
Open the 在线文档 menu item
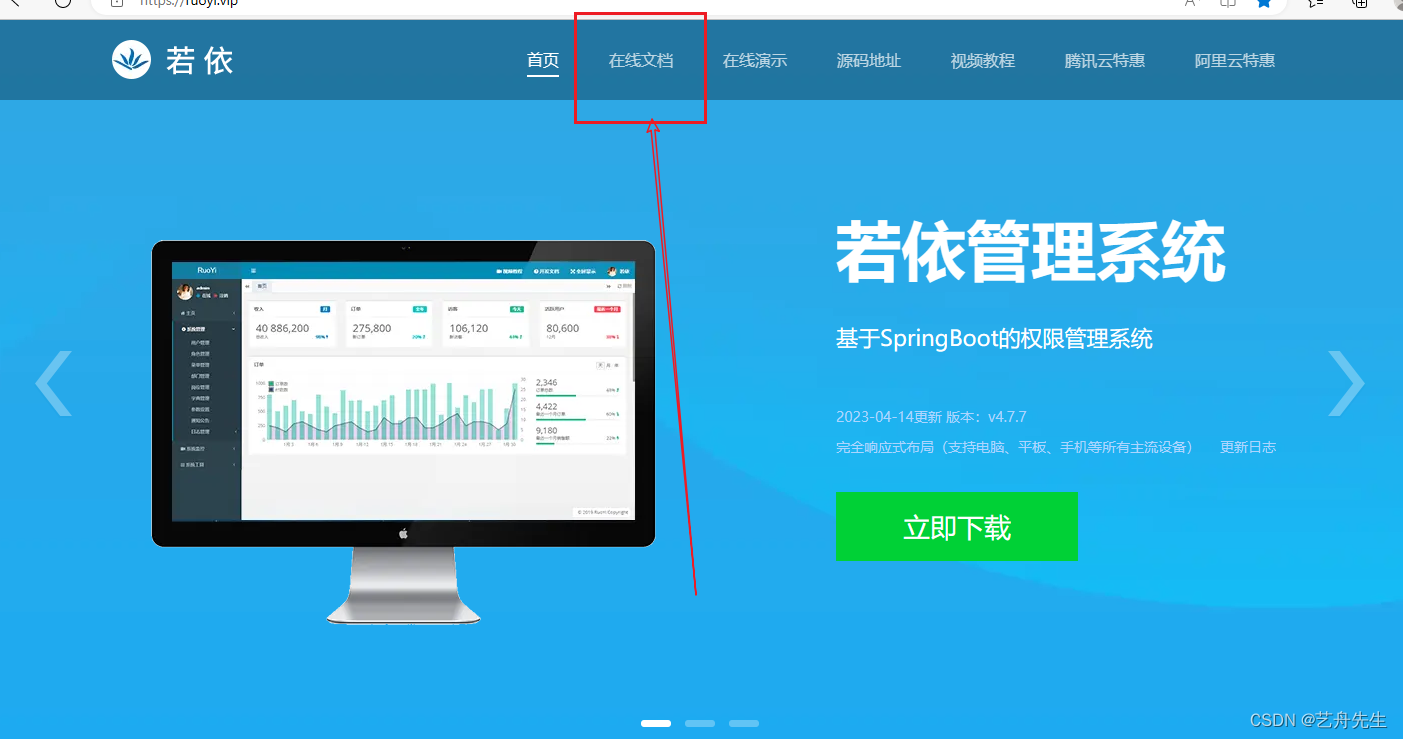click(x=641, y=60)
